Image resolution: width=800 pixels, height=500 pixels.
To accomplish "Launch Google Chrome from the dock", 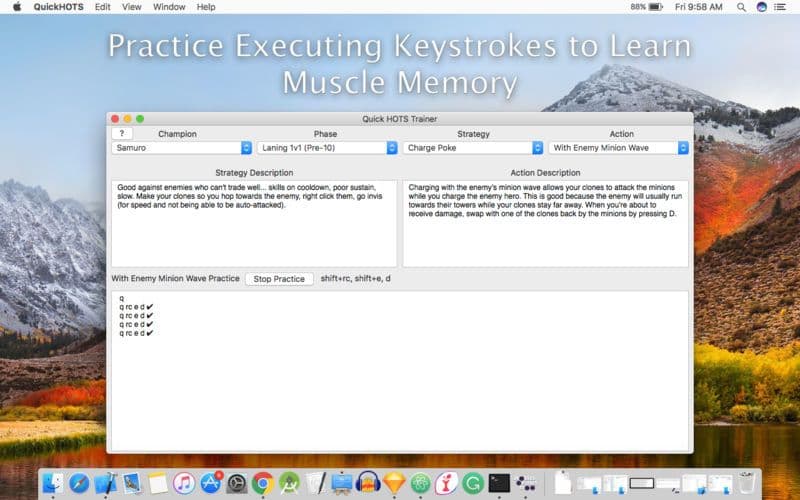I will pyautogui.click(x=263, y=483).
